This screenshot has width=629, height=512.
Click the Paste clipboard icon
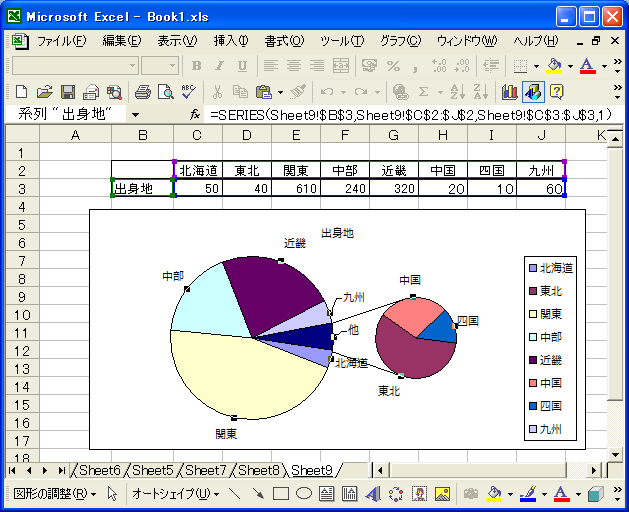(264, 92)
